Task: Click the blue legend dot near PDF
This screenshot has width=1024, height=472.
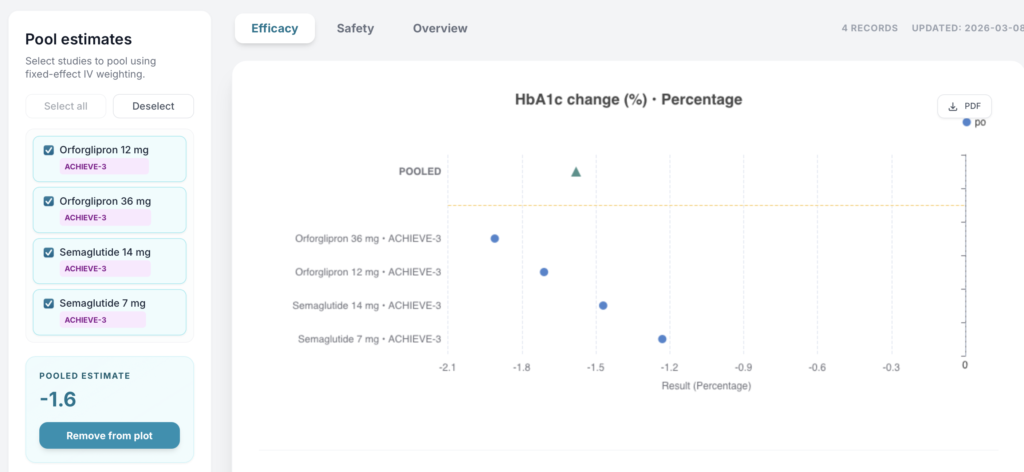Action: tap(966, 122)
